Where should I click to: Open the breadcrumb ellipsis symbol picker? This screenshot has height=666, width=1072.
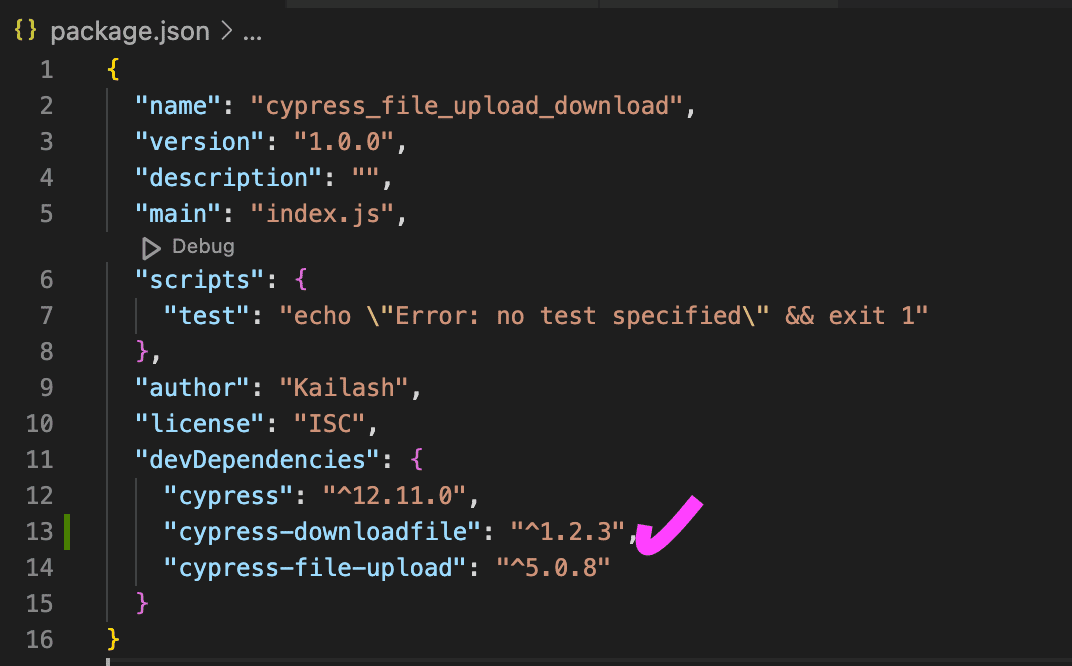[252, 32]
